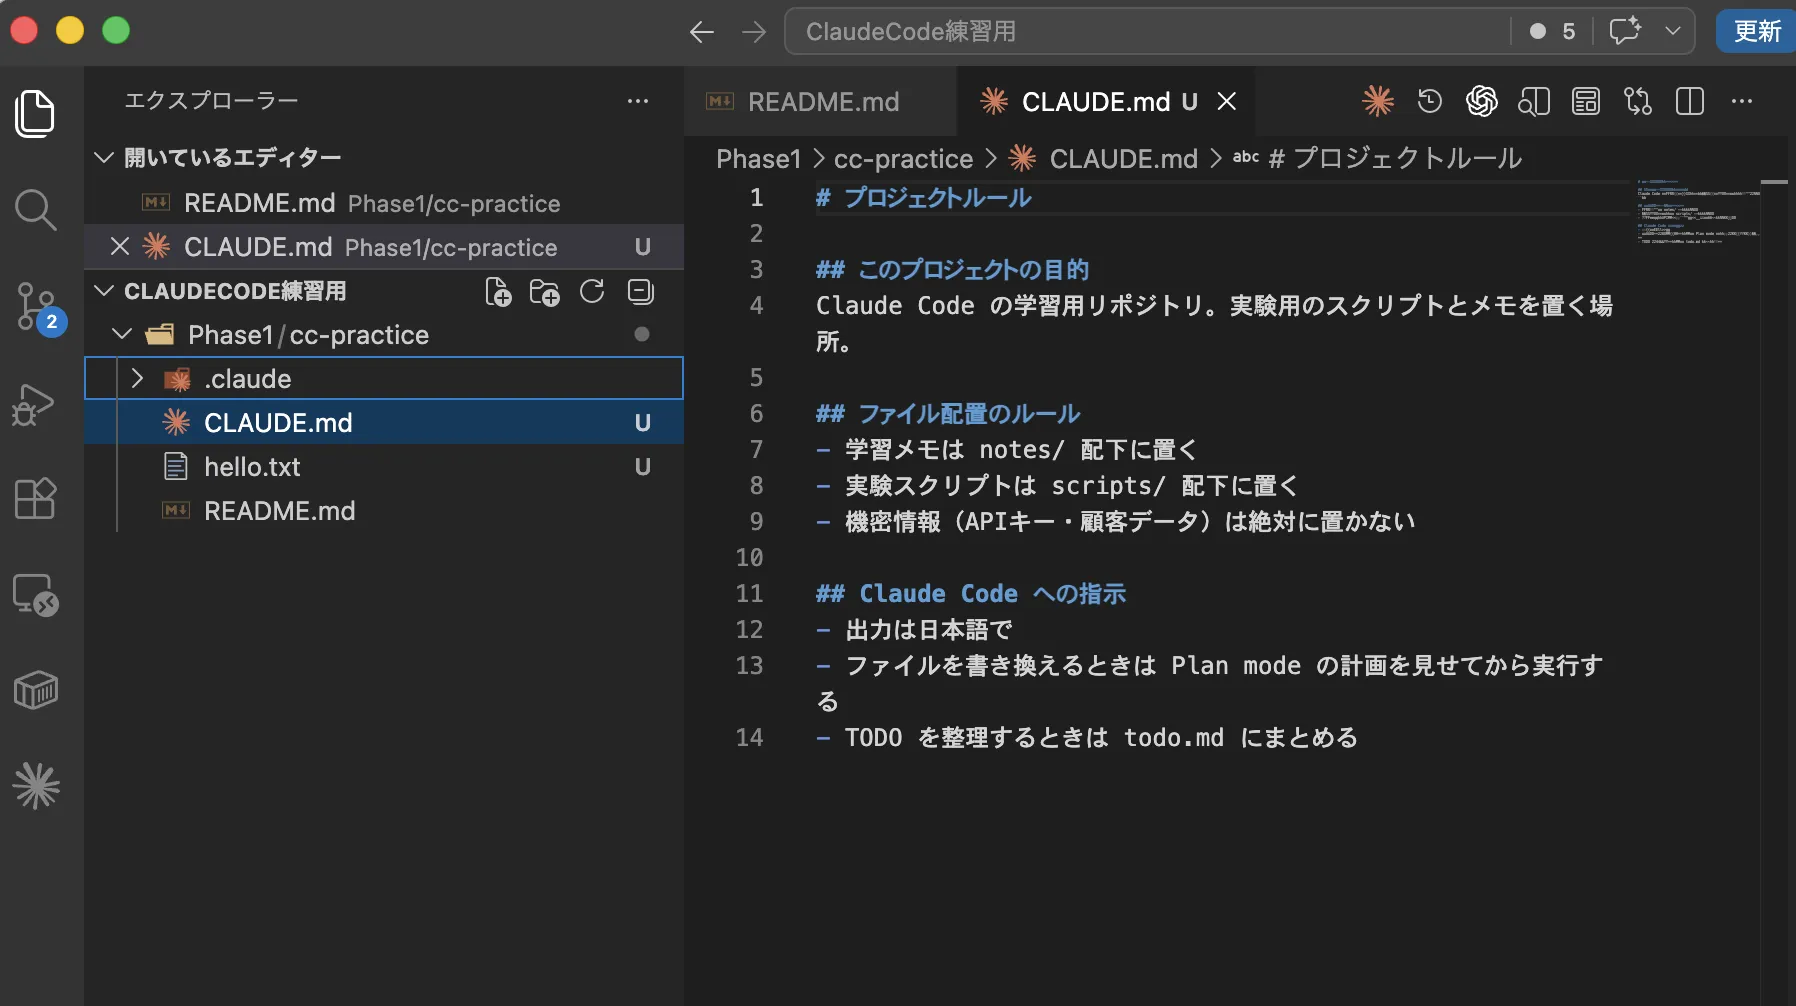This screenshot has height=1006, width=1796.
Task: Place cursor on ## Claude Code への指示 heading
Action: (x=971, y=593)
